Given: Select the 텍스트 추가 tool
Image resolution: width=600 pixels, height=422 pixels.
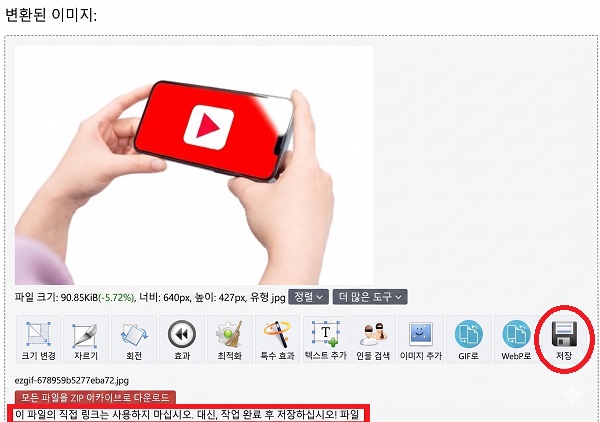Looking at the screenshot, I should coord(325,339).
